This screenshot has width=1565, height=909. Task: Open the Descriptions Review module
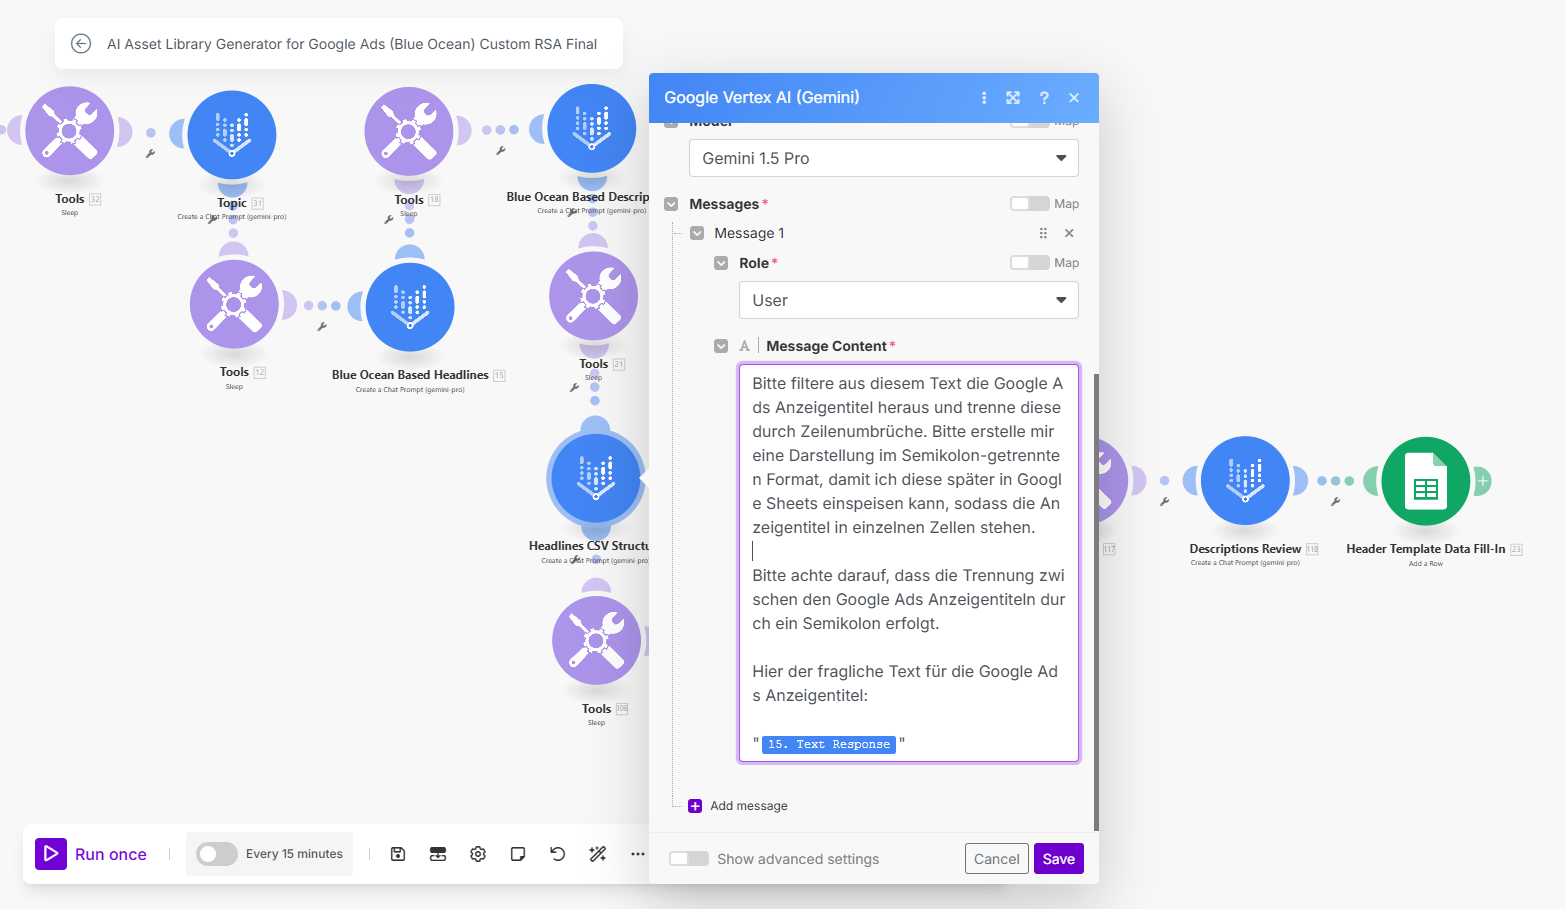coord(1245,481)
